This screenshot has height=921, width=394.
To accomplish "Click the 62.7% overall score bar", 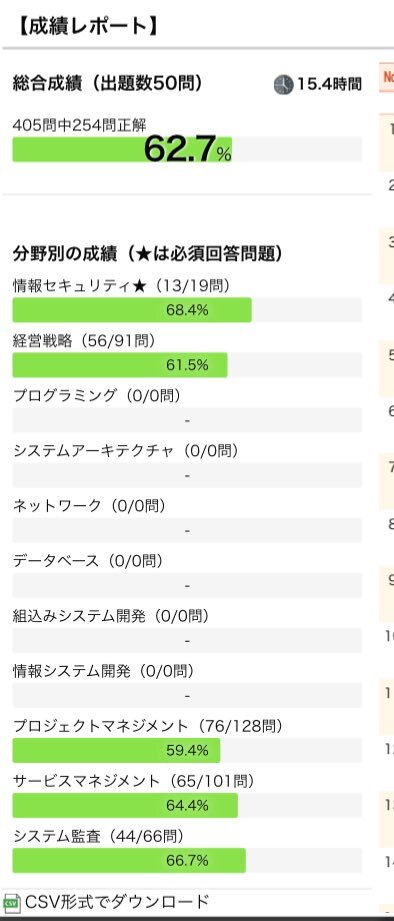I will click(187, 150).
